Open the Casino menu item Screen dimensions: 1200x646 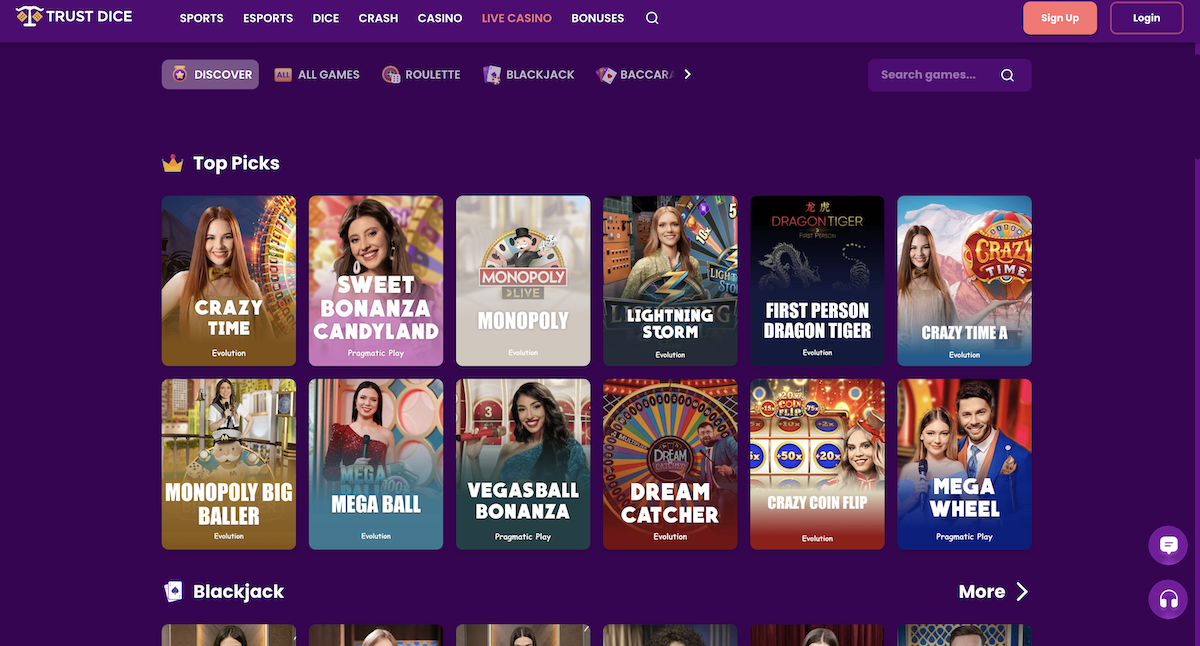pos(440,18)
